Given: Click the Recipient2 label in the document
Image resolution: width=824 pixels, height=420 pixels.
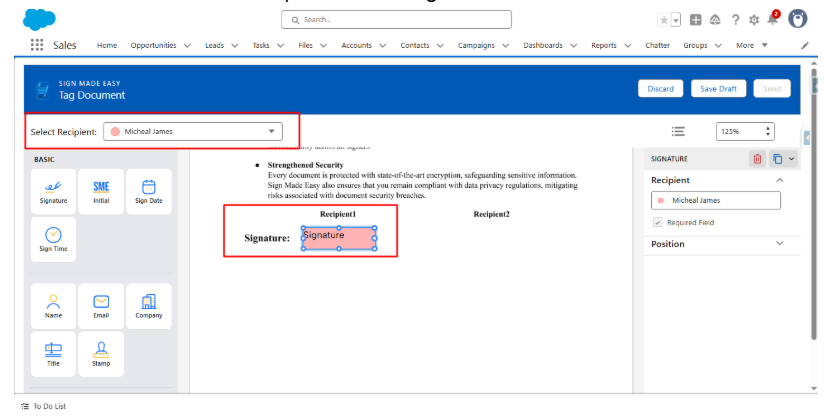Looking at the screenshot, I should click(x=491, y=214).
